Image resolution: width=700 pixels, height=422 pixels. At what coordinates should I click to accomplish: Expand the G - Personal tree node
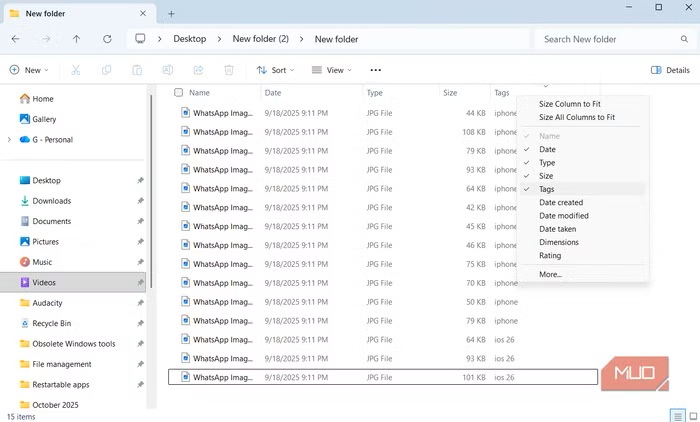tap(9, 140)
